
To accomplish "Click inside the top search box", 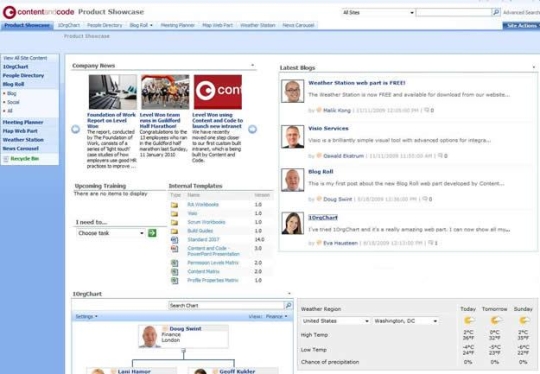I will [x=454, y=12].
